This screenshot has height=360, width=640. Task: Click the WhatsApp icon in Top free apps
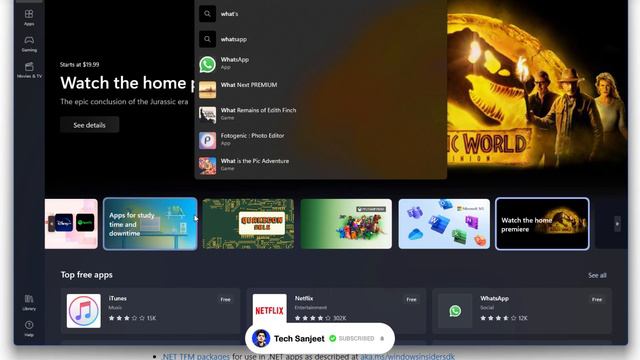455,311
